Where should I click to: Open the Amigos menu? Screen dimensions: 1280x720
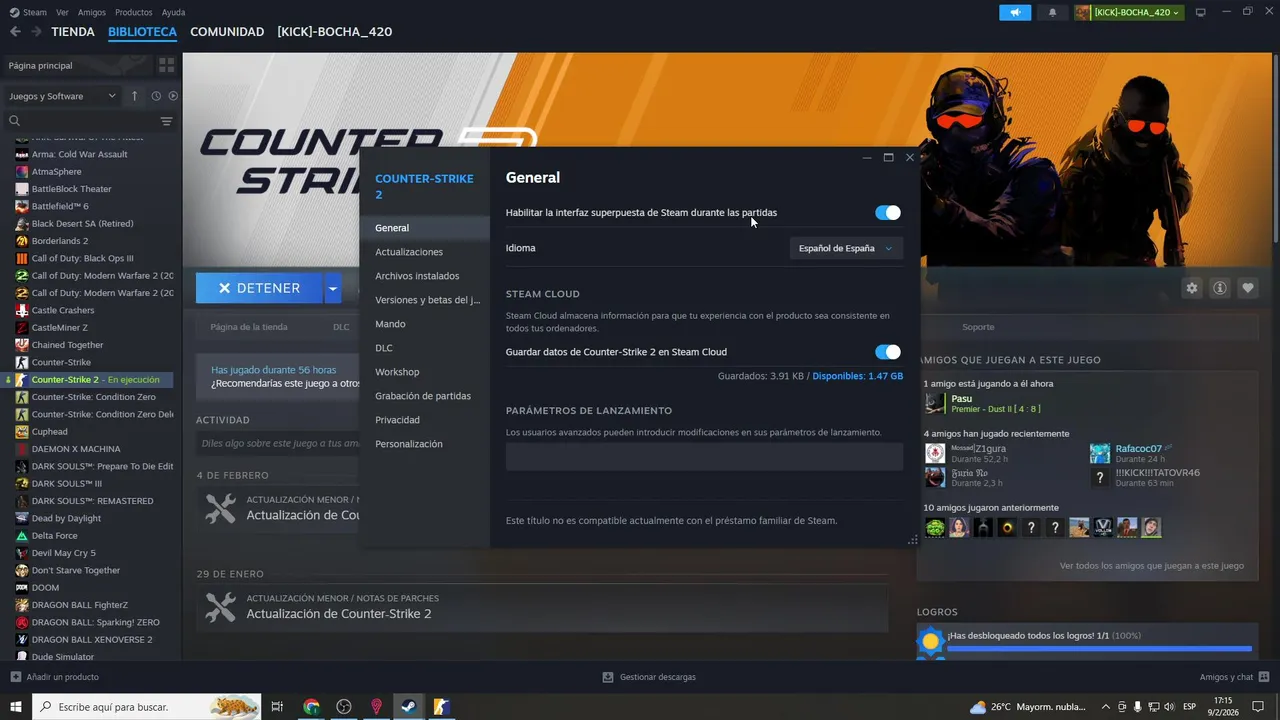tap(92, 12)
